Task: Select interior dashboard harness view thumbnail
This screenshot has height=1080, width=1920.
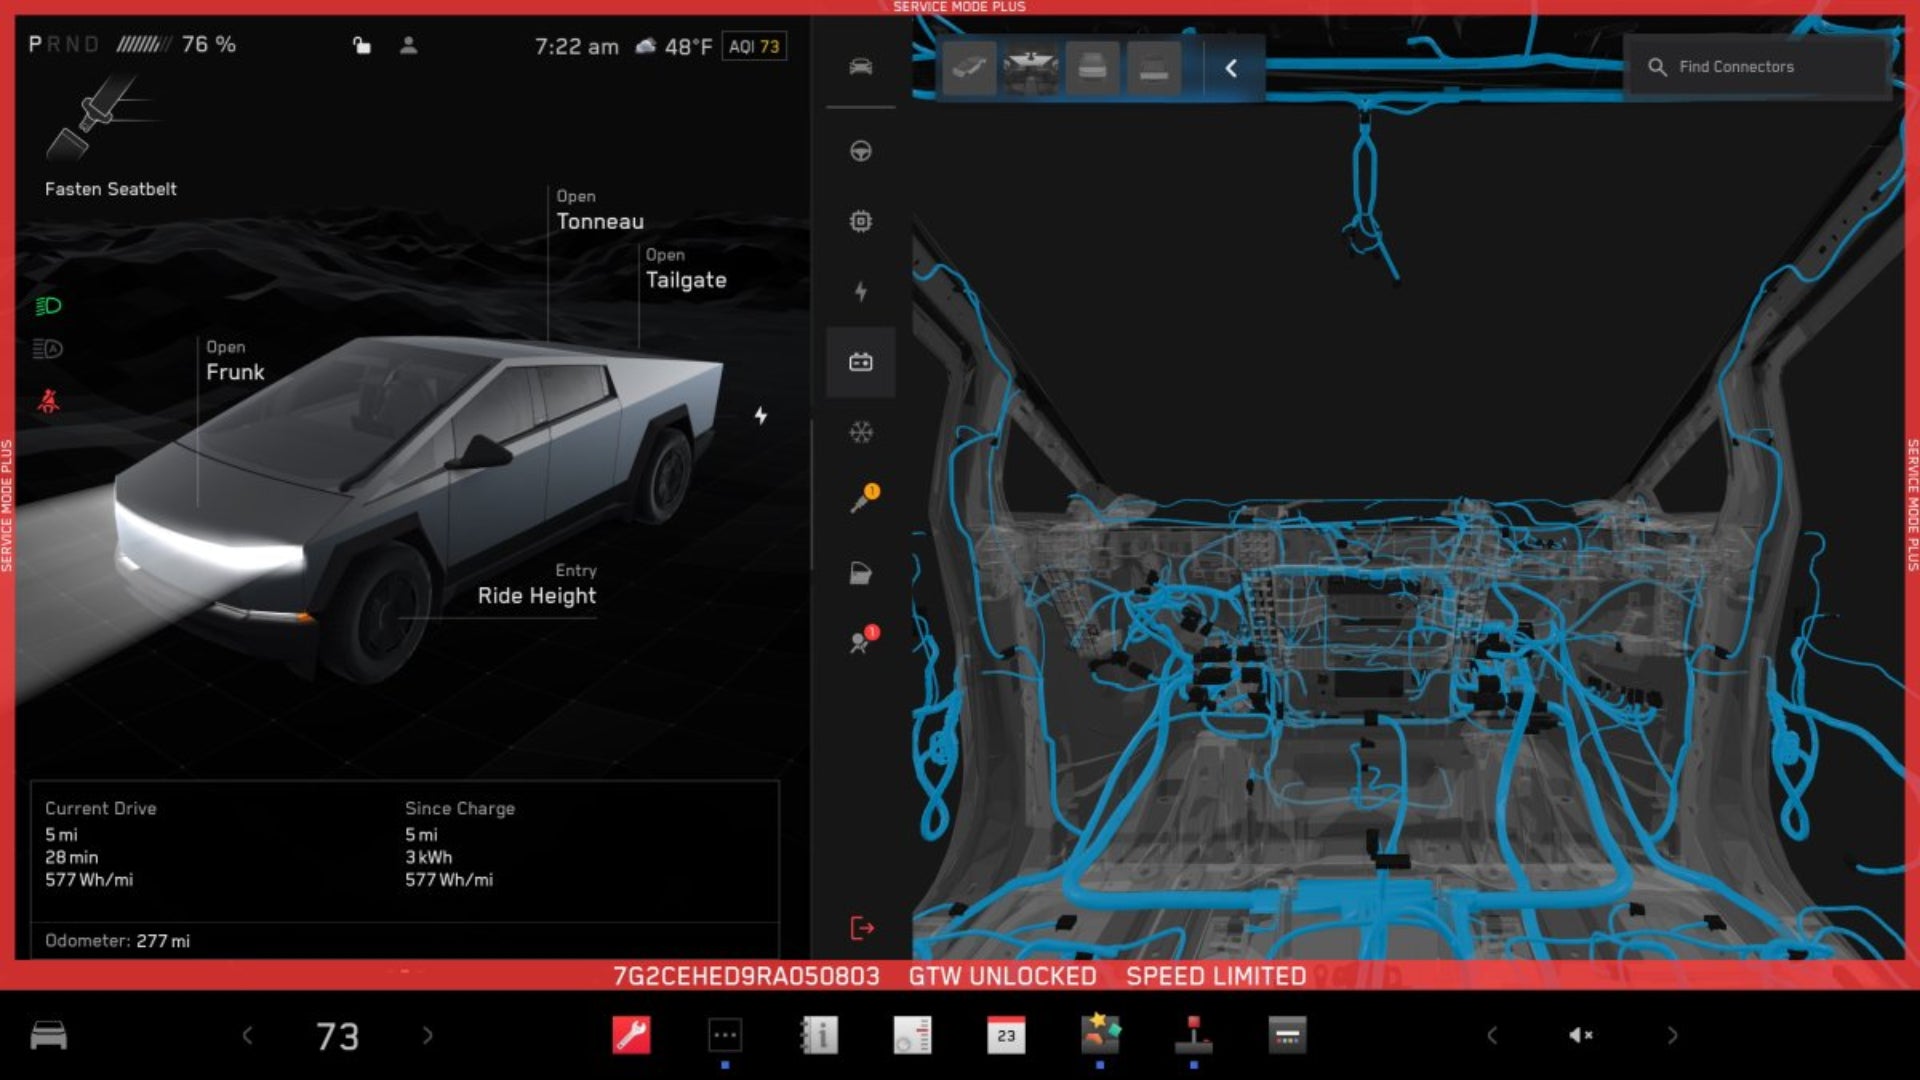Action: pos(1030,68)
